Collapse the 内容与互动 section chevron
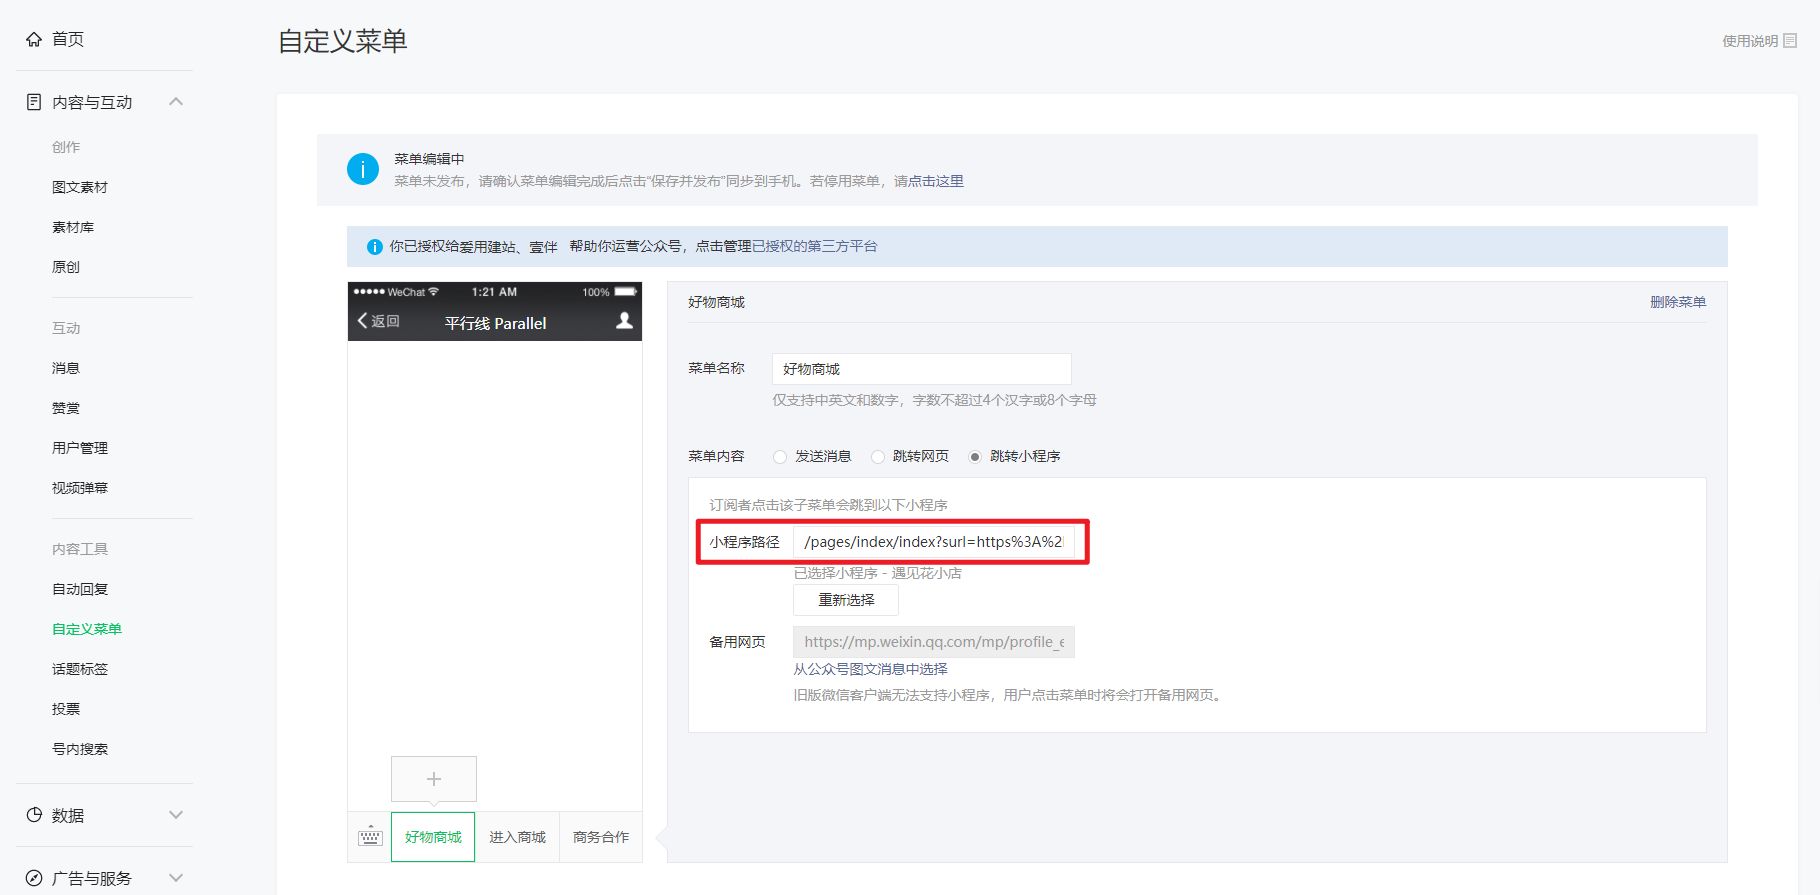Screen dimensions: 1820x895 point(176,102)
